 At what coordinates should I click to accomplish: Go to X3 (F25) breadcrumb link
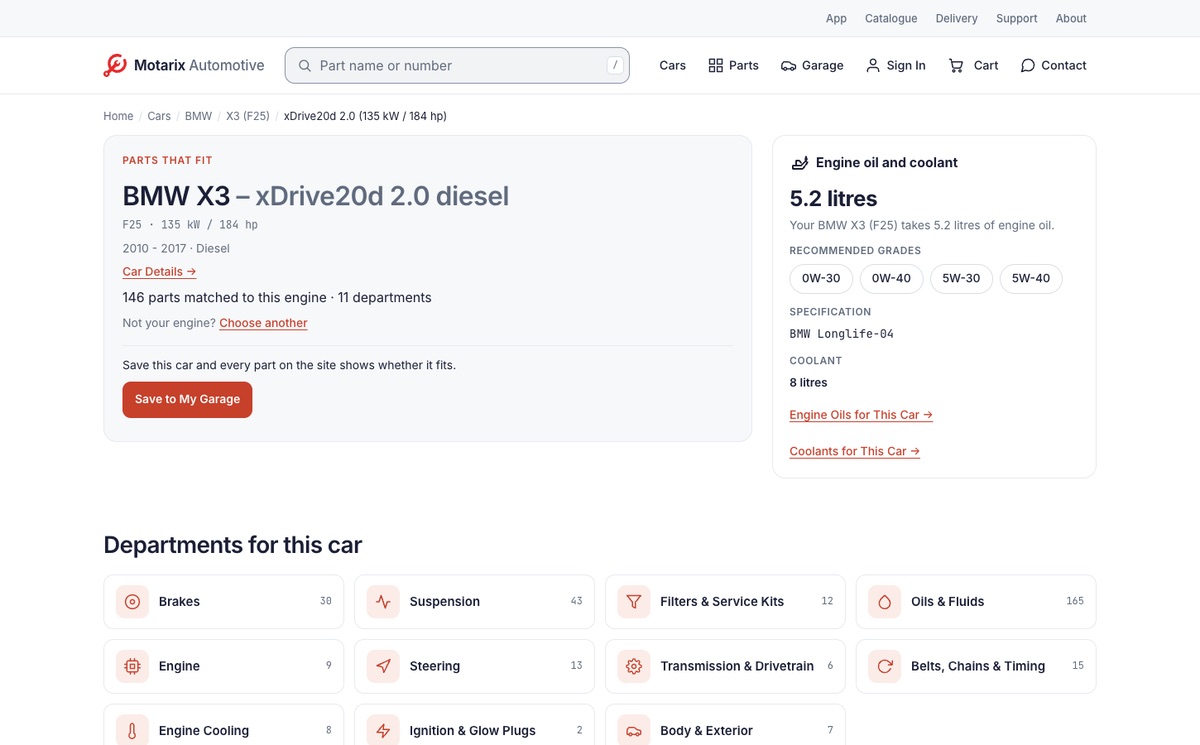pyautogui.click(x=248, y=116)
